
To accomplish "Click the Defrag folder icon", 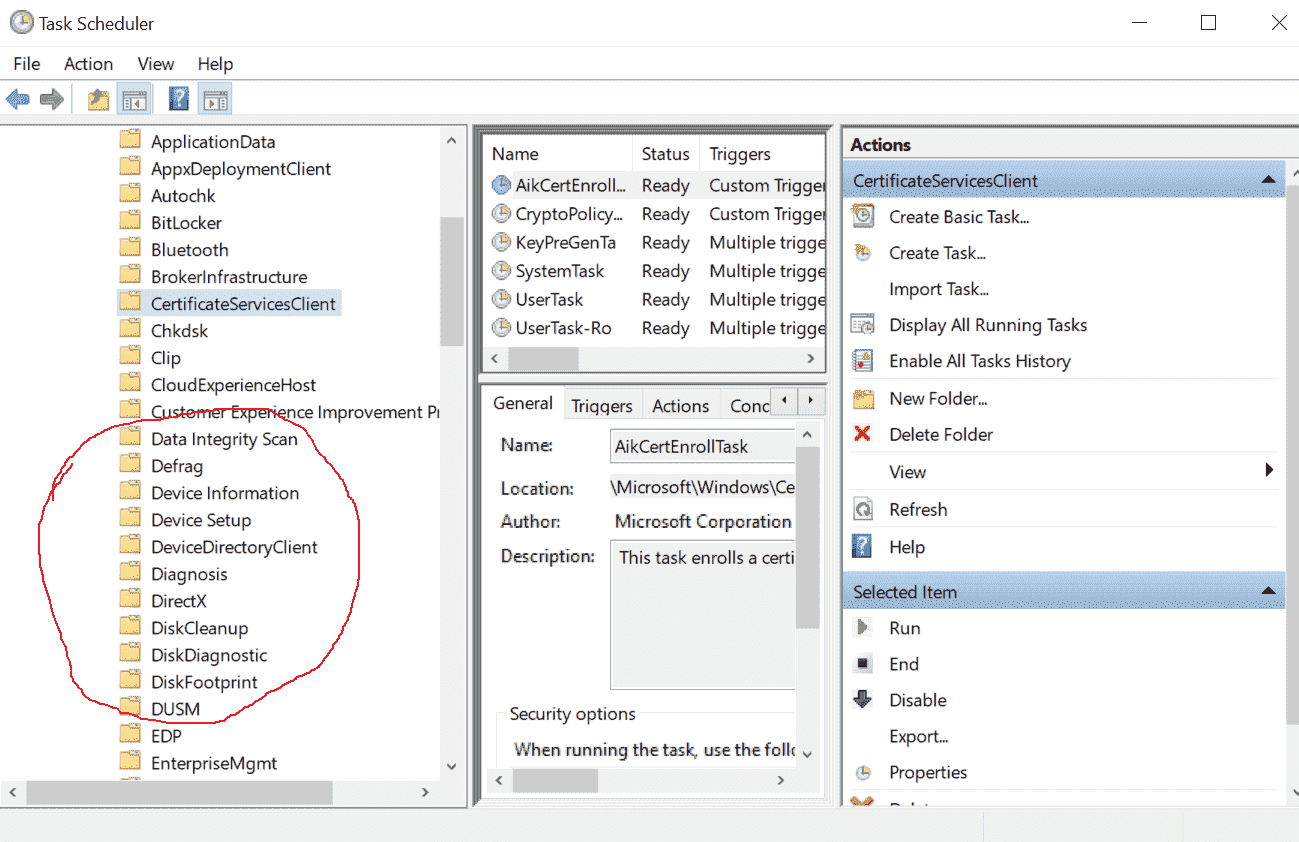I will click(x=130, y=465).
